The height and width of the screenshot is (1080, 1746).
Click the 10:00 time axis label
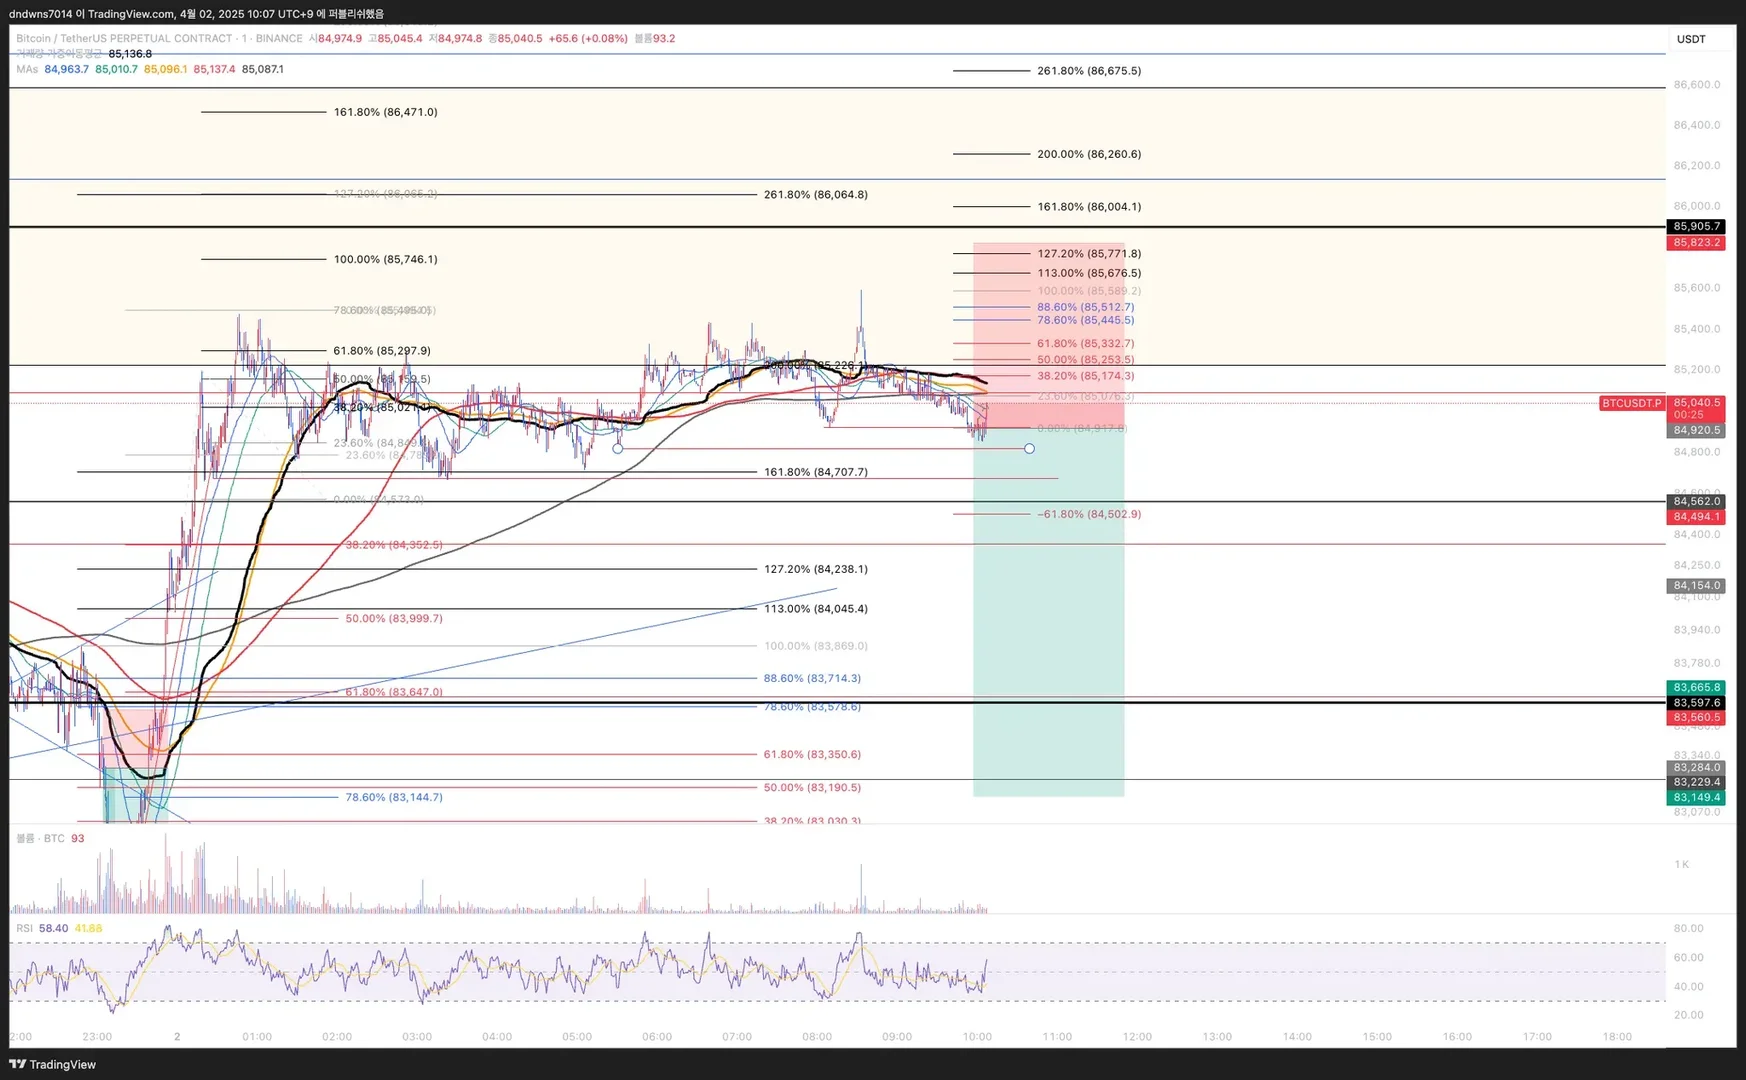pyautogui.click(x=977, y=1036)
